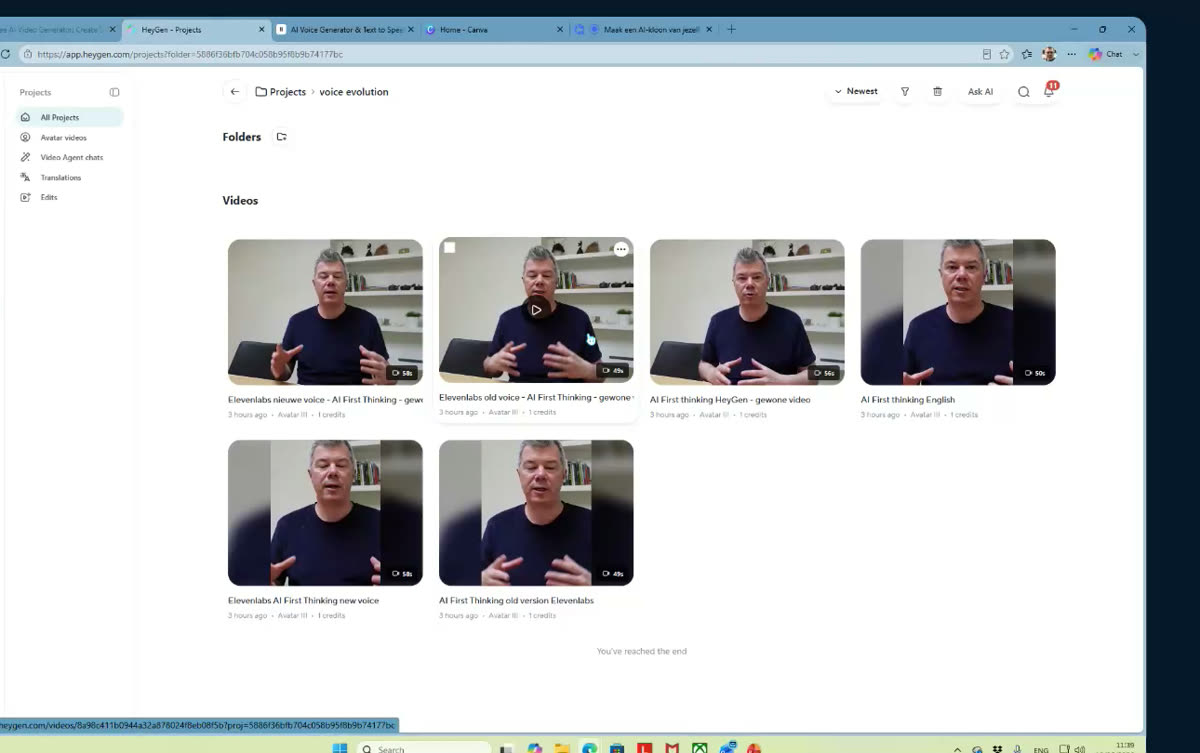Open Video Agent chats in the sidebar
Viewport: 1200px width, 753px height.
pos(70,157)
